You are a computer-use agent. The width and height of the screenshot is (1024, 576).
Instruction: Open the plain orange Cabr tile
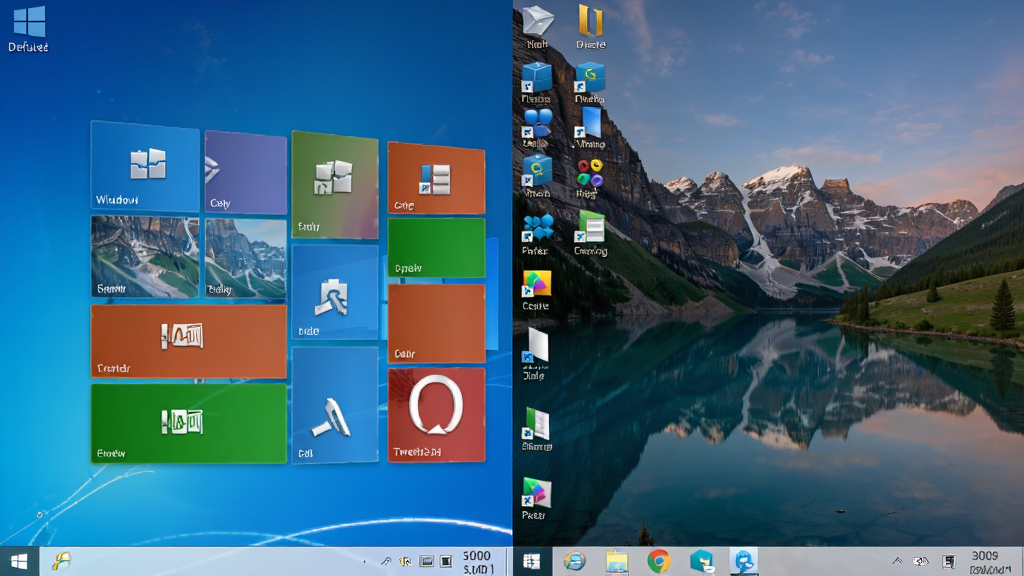(436, 323)
